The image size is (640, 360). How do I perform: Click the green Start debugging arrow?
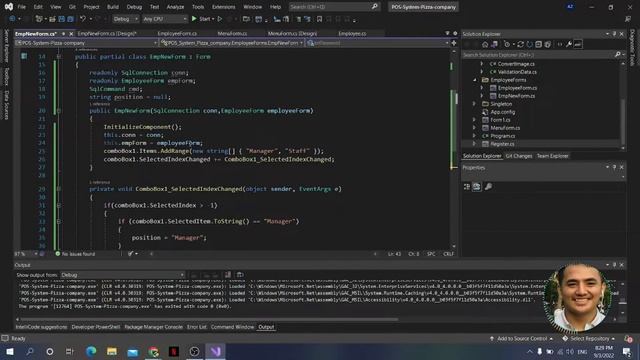pos(194,19)
